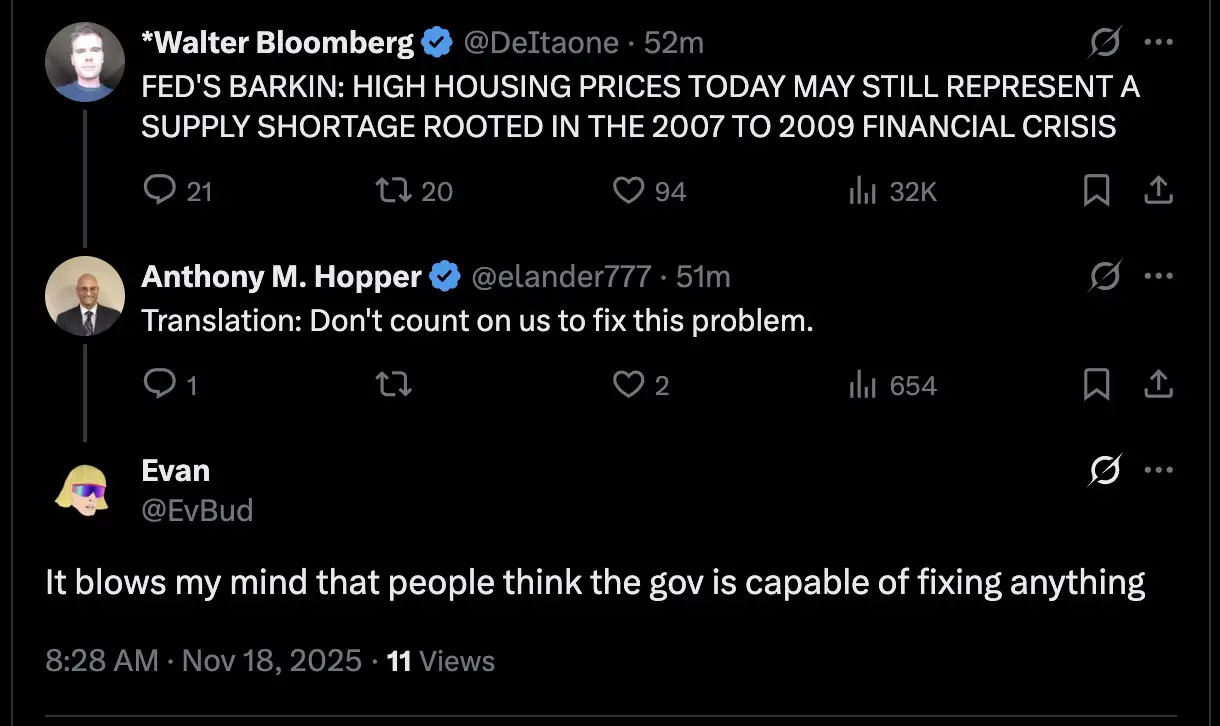Open Grok icon on Walter Bloomberg's tweet

[x=1105, y=44]
